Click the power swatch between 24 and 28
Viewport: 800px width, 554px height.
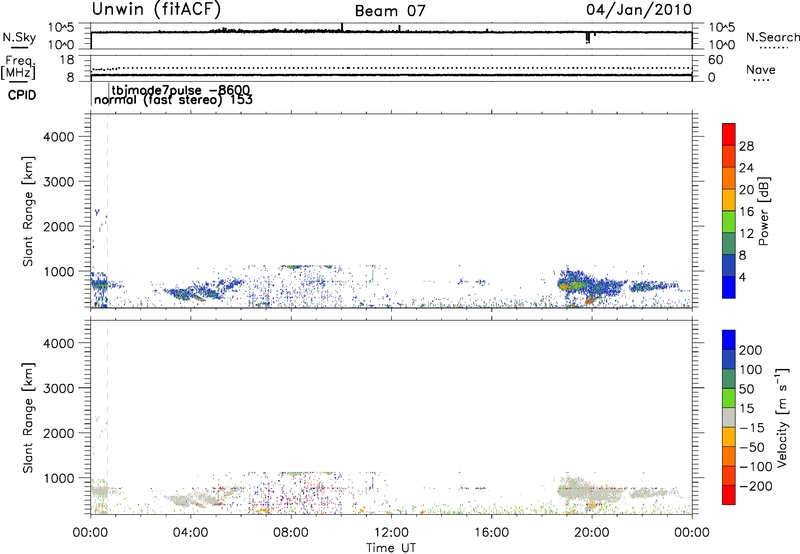(x=729, y=156)
